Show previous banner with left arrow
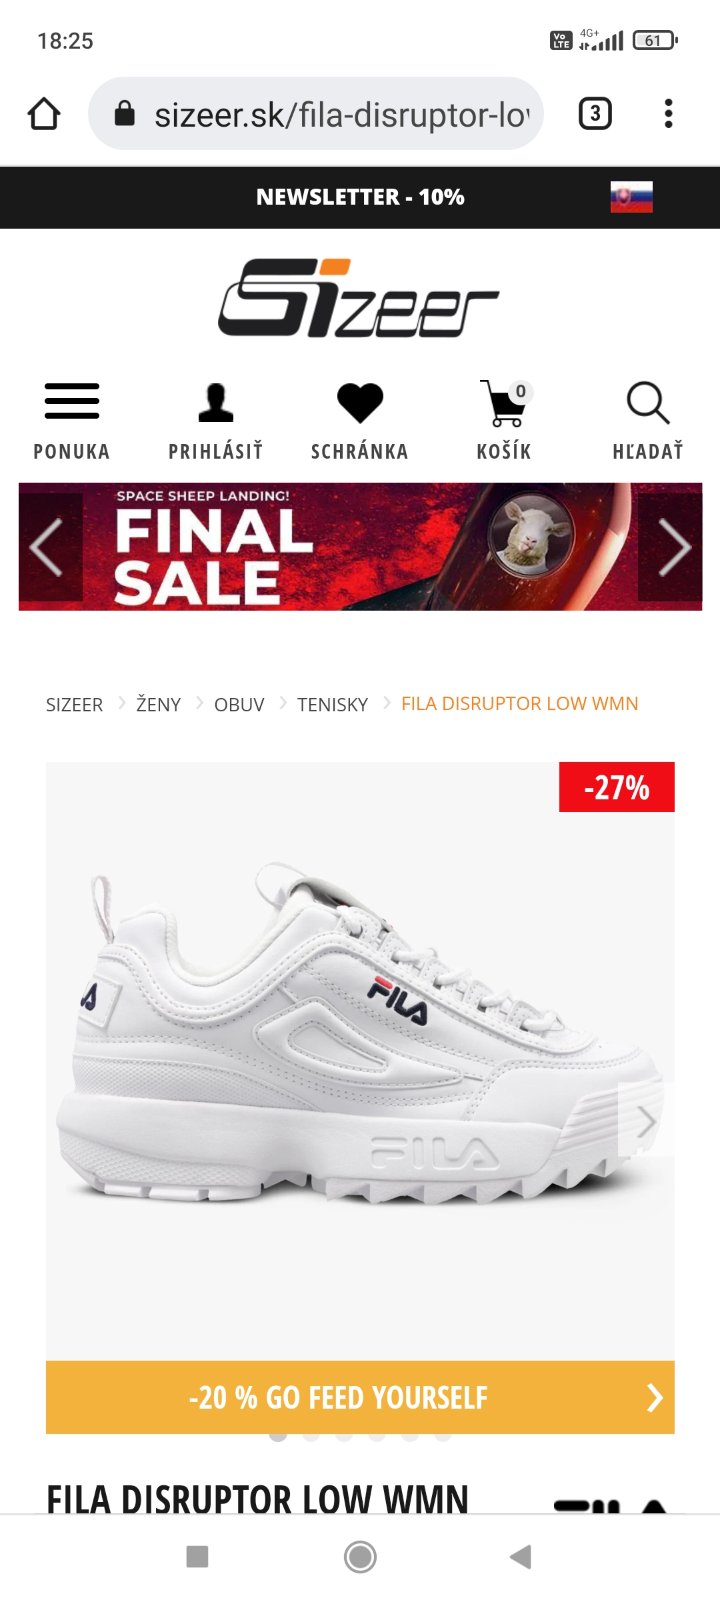The image size is (720, 1600). [x=47, y=547]
